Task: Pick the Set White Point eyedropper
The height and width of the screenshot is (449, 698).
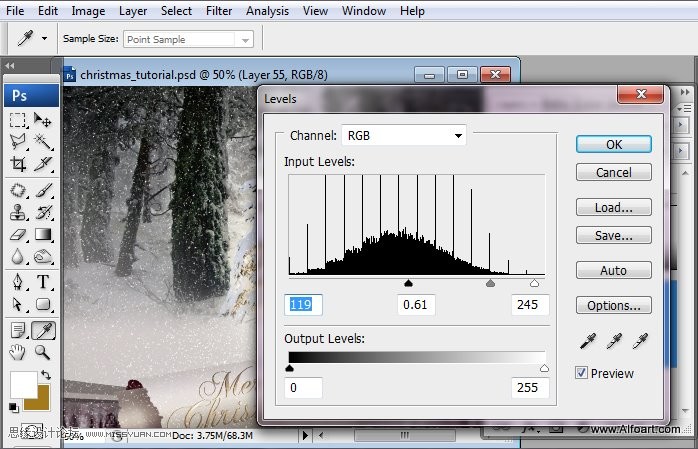Action: click(x=640, y=341)
